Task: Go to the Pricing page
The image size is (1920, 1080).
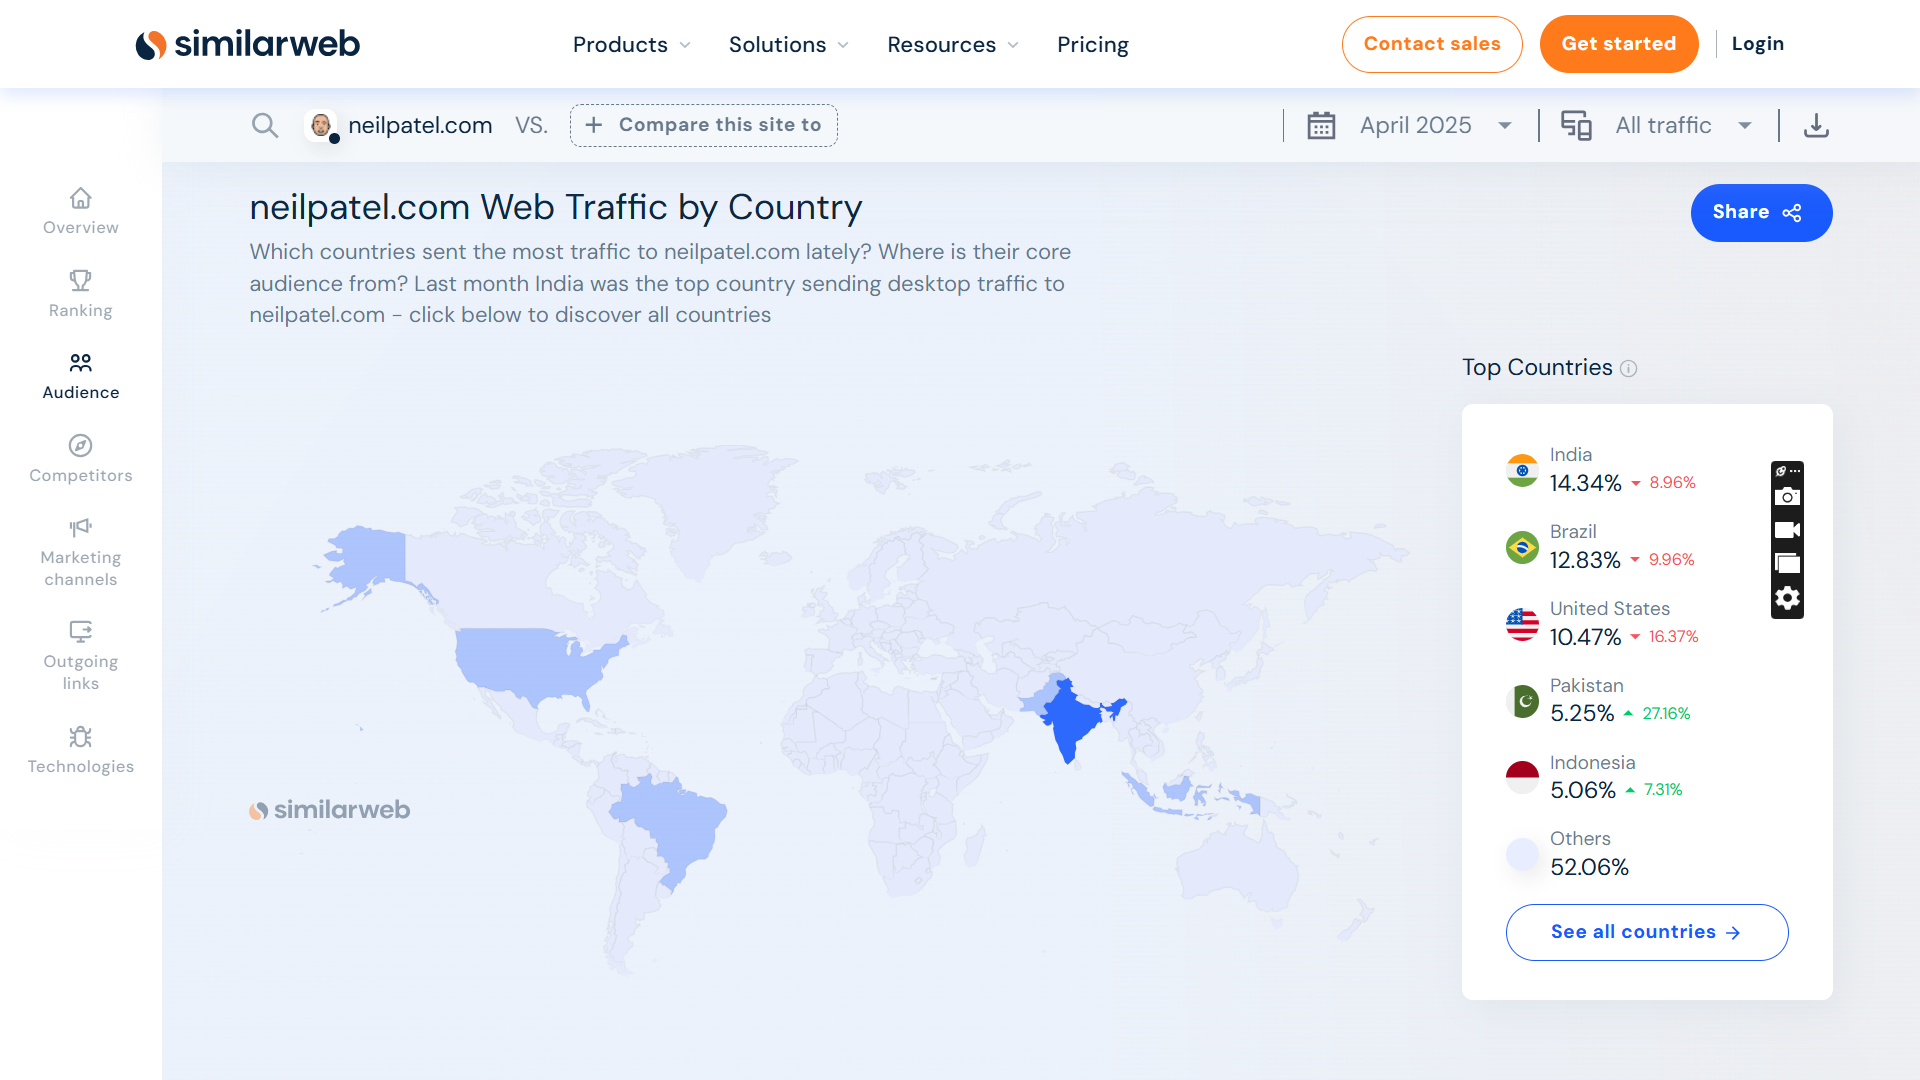Action: [1093, 45]
